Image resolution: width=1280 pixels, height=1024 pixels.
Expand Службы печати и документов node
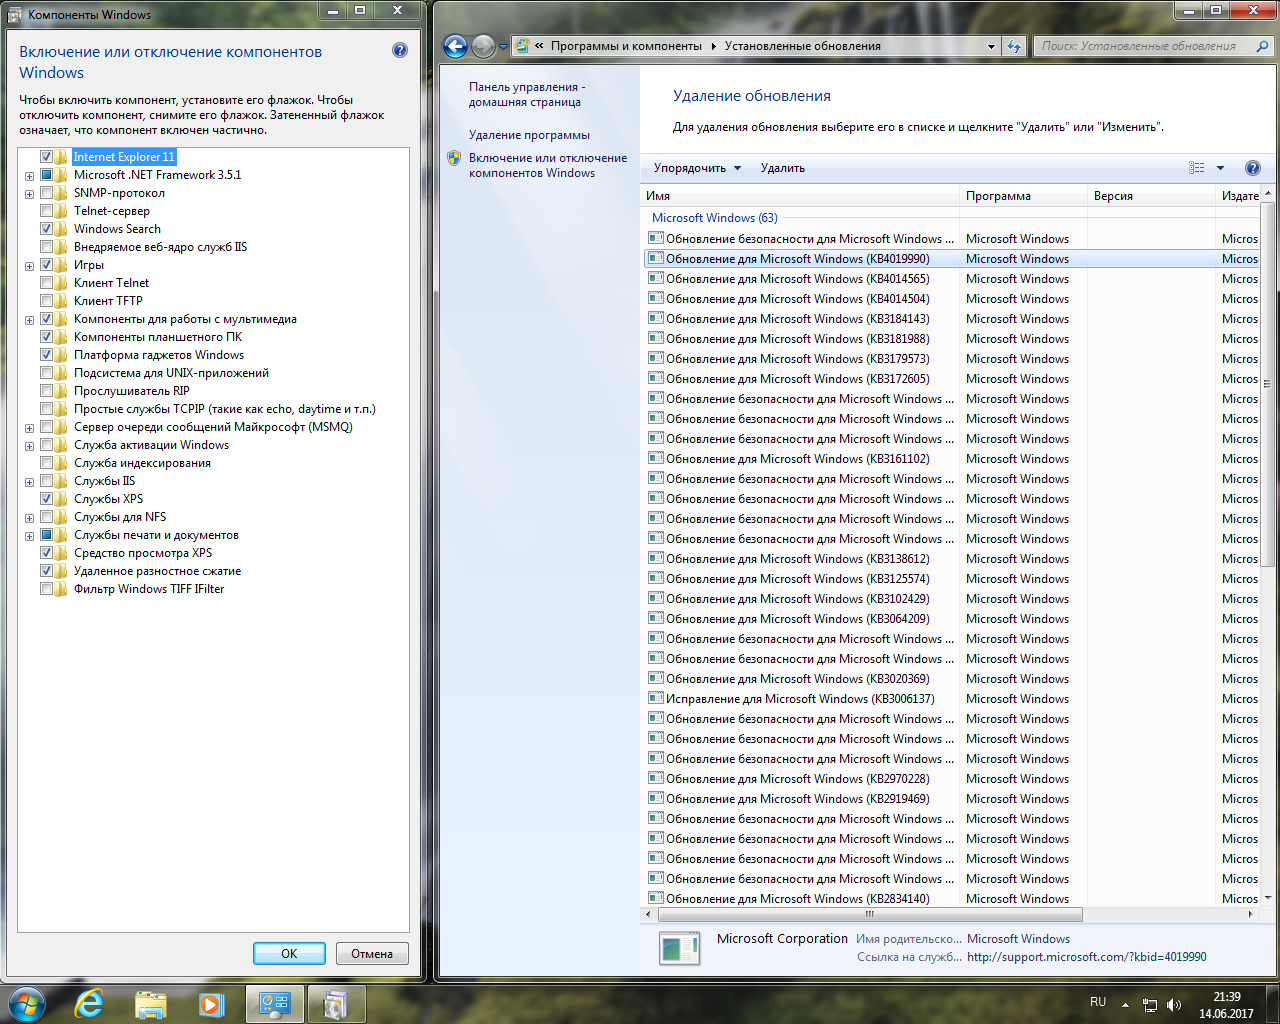click(29, 536)
